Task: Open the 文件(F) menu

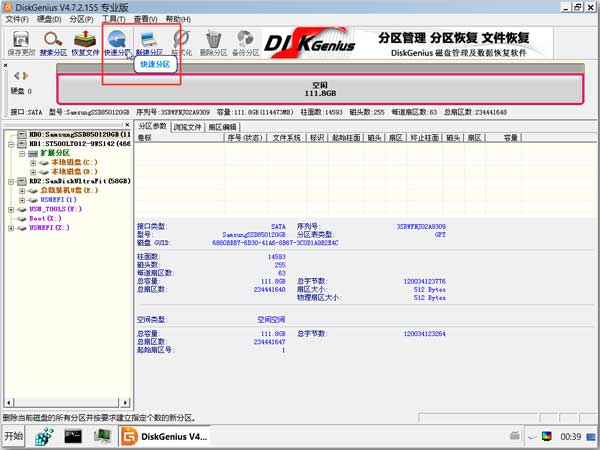Action: [17, 19]
